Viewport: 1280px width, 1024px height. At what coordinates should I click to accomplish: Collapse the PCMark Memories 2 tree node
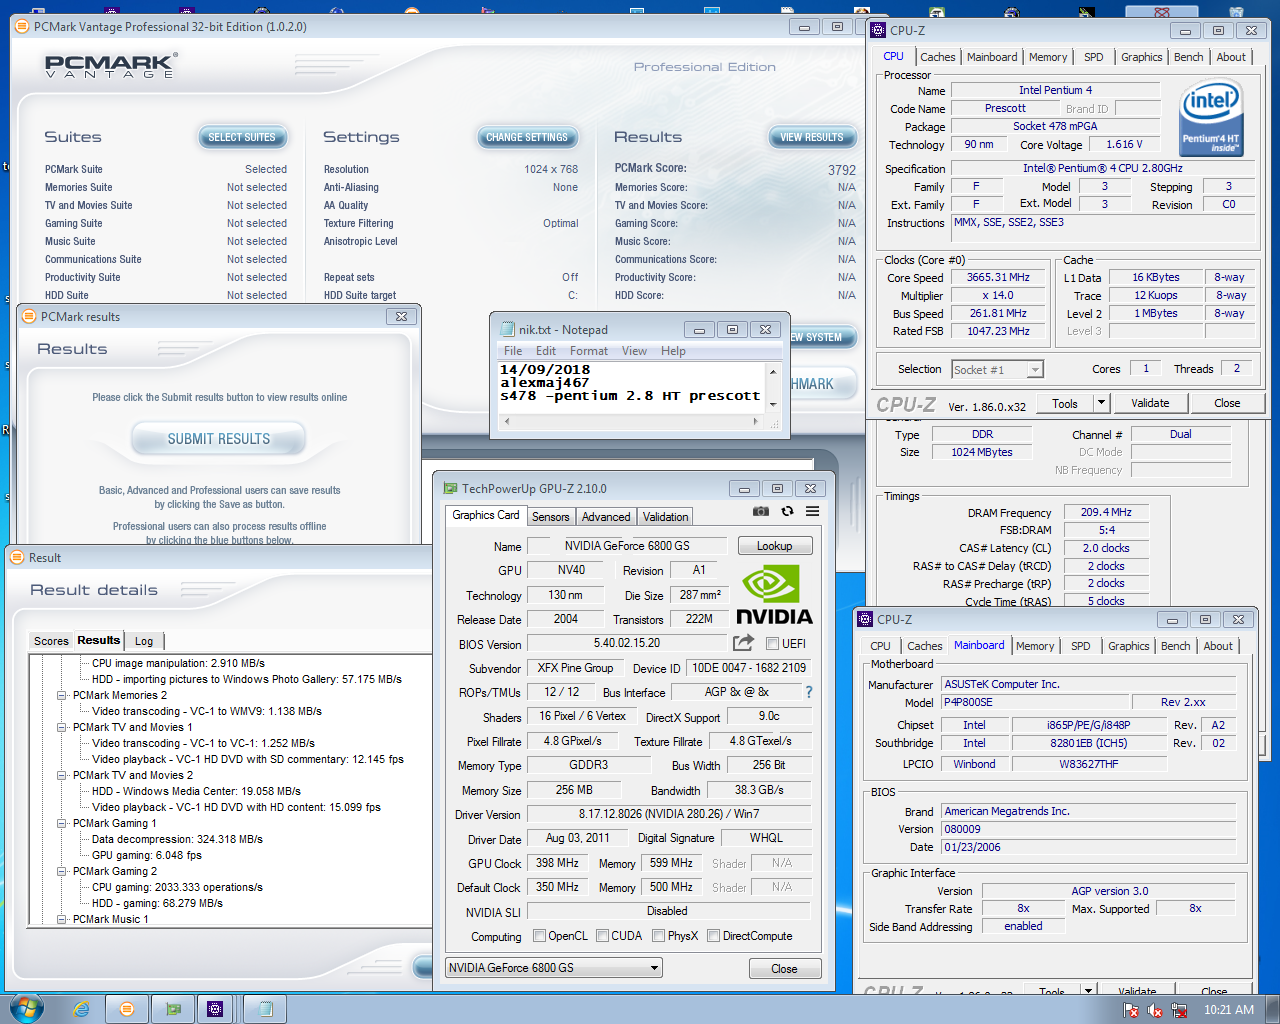pos(62,695)
